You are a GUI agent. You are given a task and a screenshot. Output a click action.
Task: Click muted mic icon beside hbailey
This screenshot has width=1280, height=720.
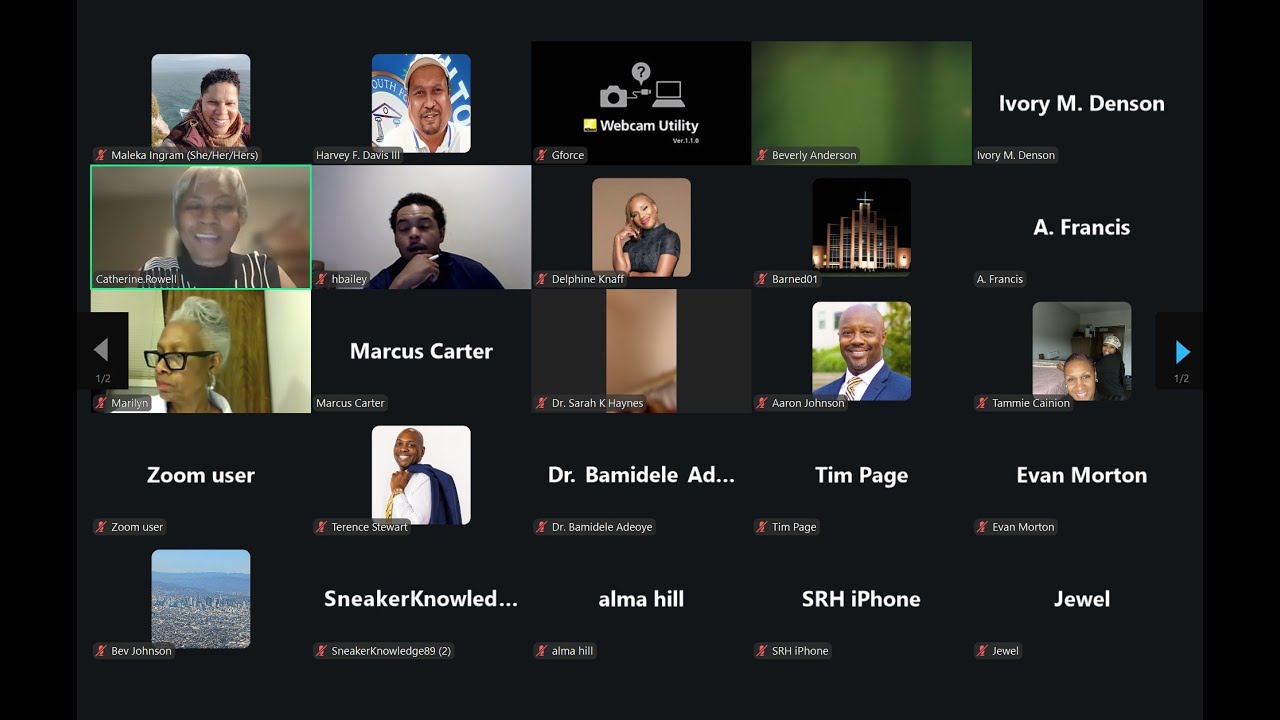322,279
